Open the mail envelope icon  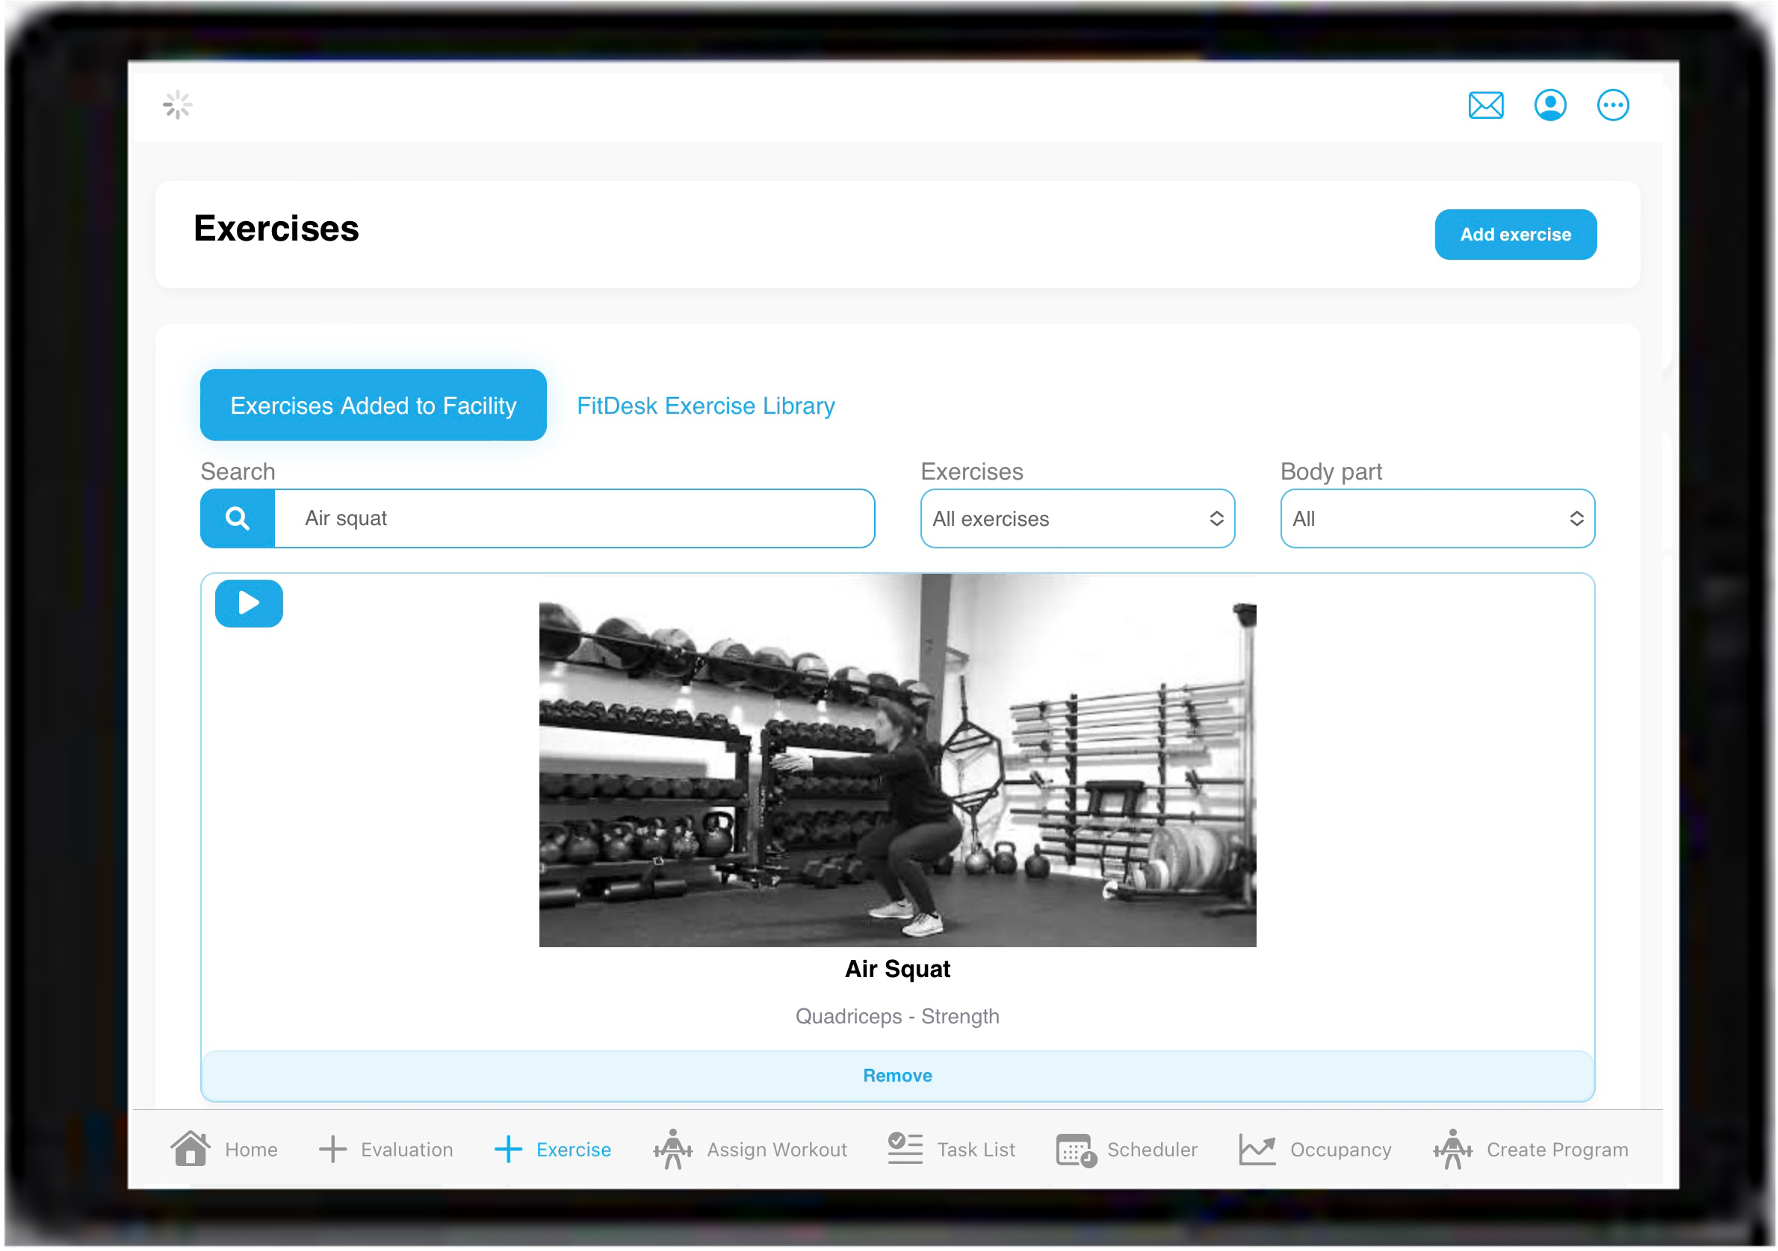[1486, 104]
